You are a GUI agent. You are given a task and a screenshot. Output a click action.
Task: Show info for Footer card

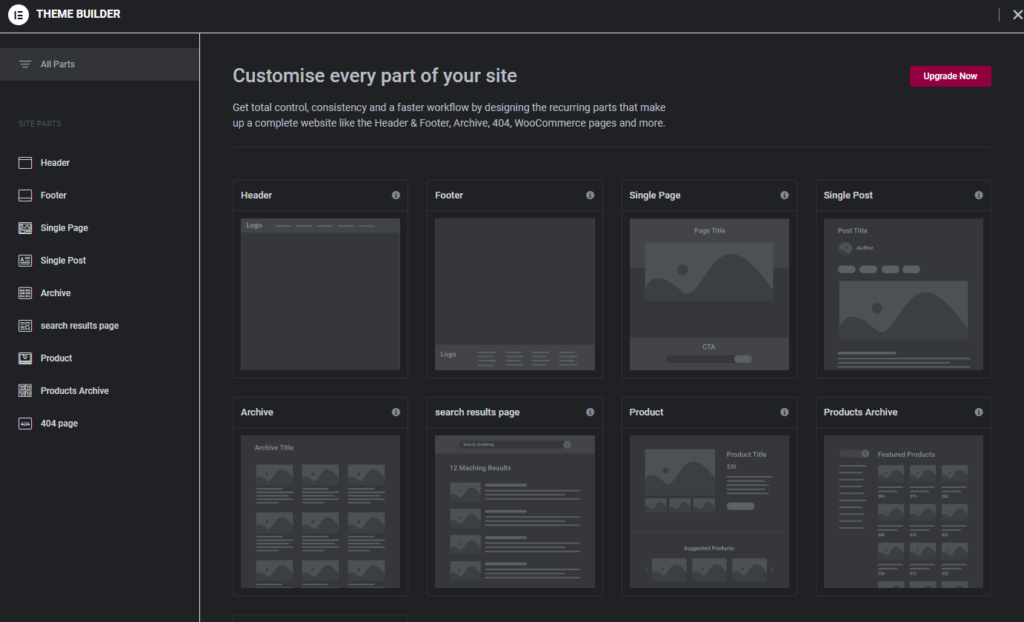590,195
